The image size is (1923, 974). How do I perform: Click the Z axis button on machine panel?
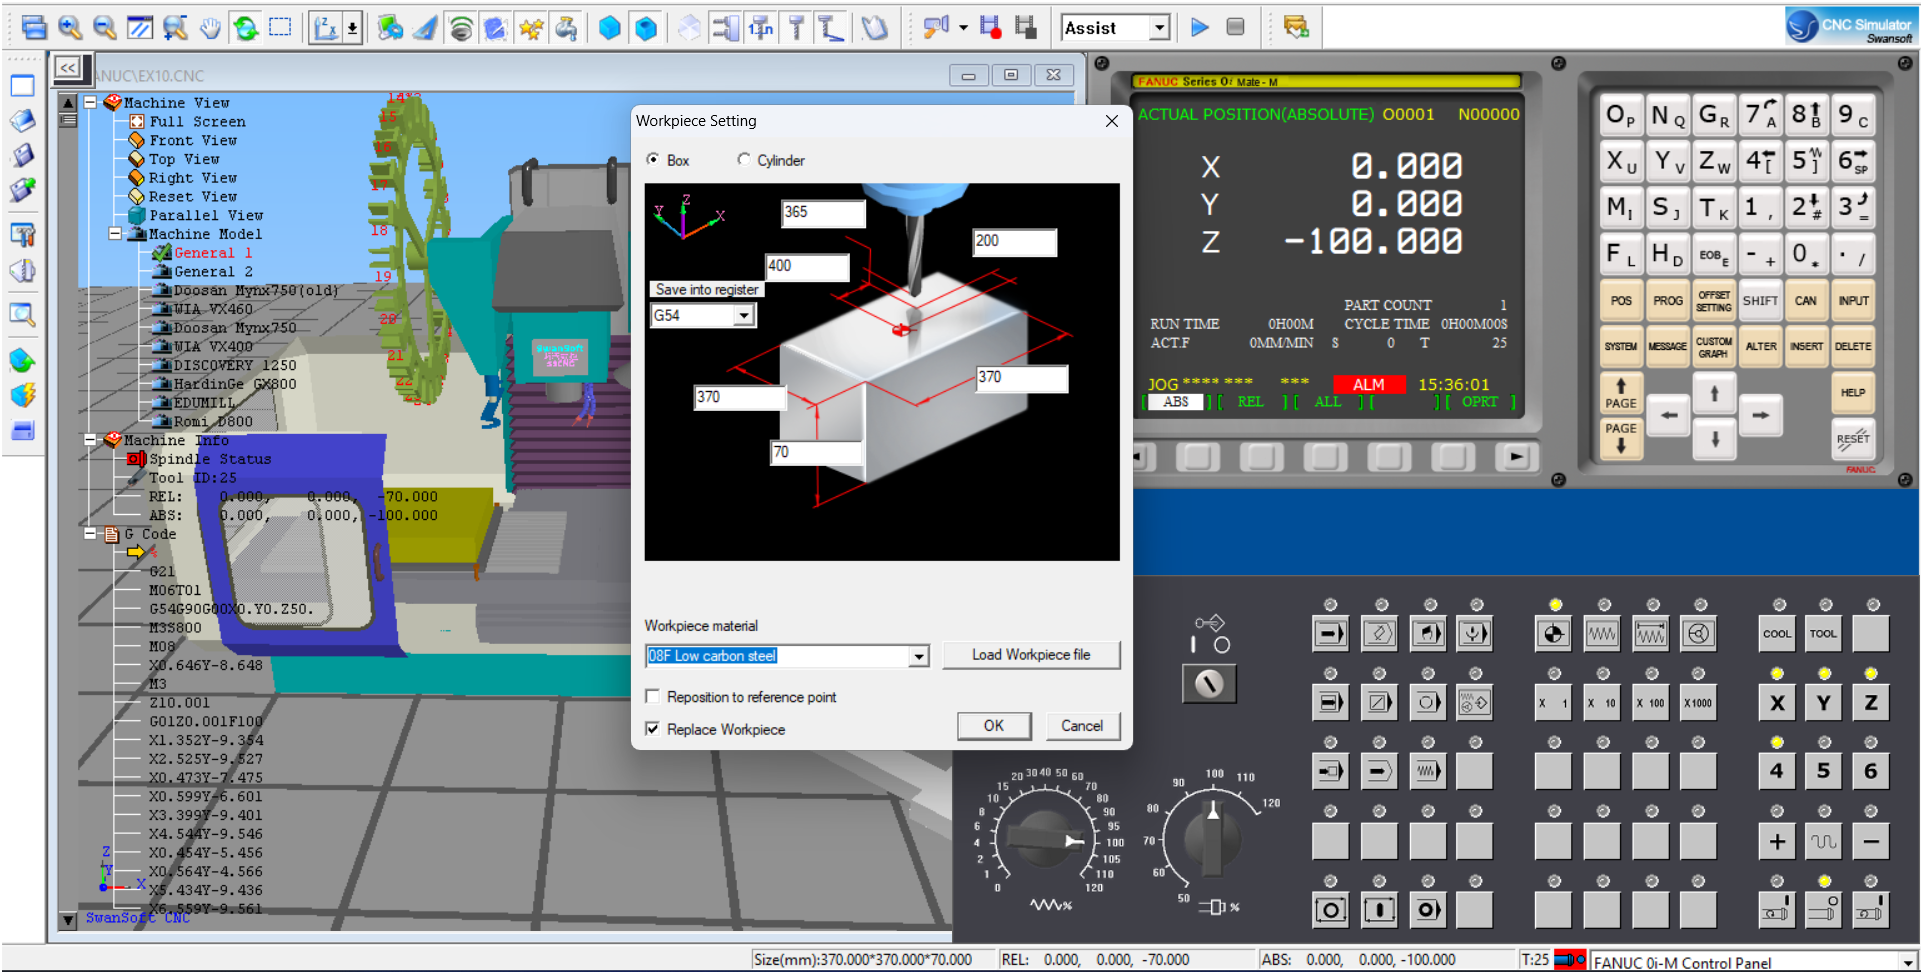point(1871,702)
